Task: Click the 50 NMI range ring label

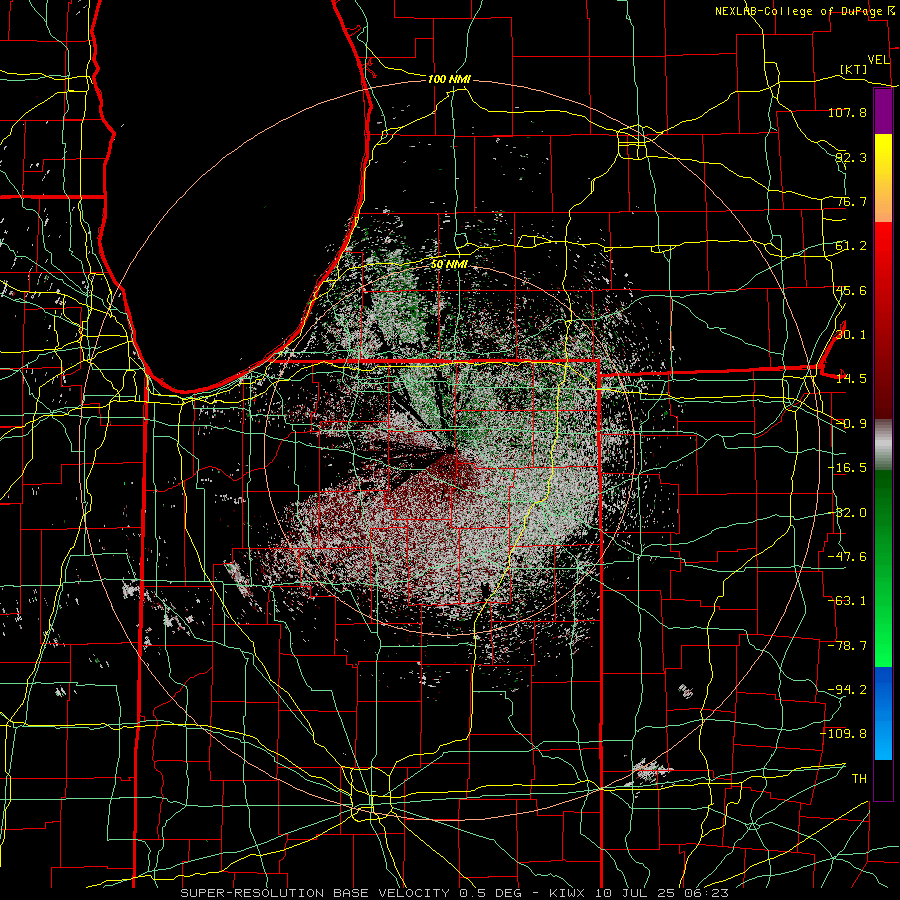Action: (x=449, y=264)
